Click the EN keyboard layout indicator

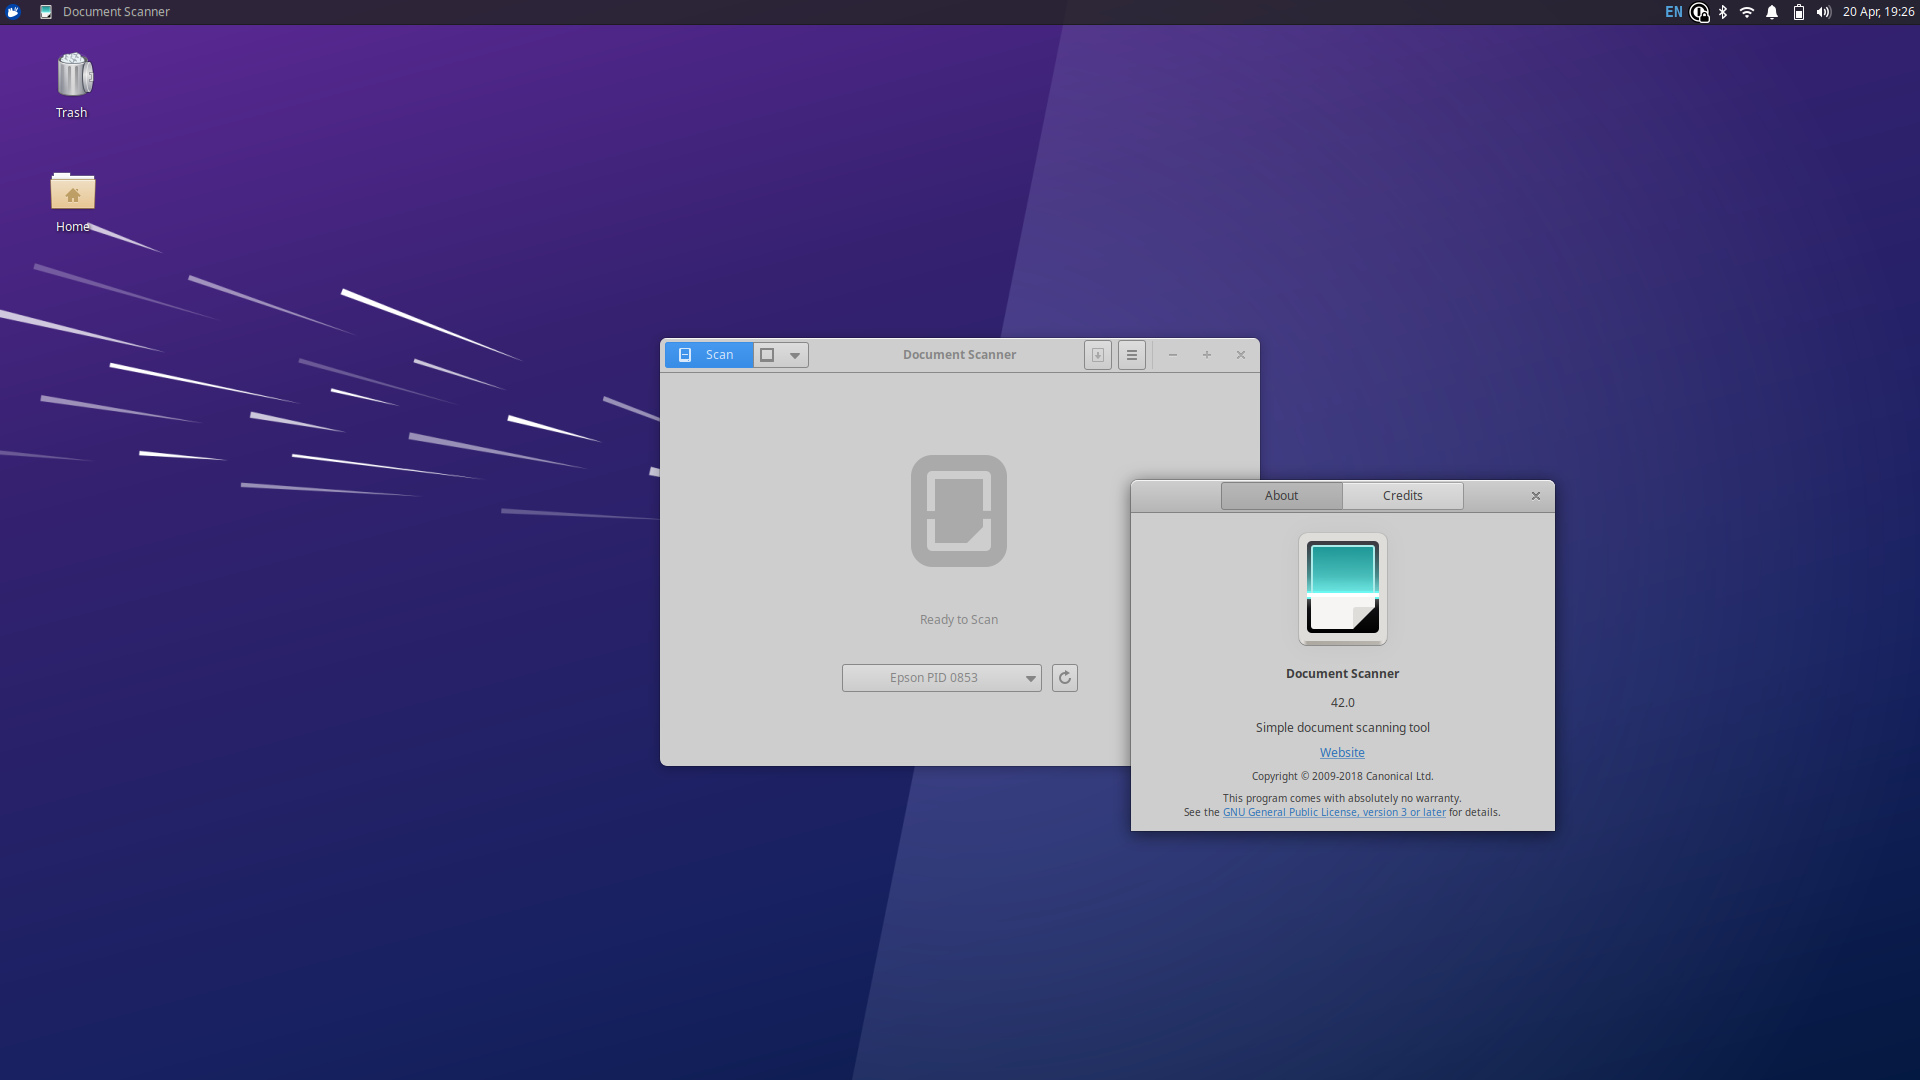click(x=1673, y=12)
